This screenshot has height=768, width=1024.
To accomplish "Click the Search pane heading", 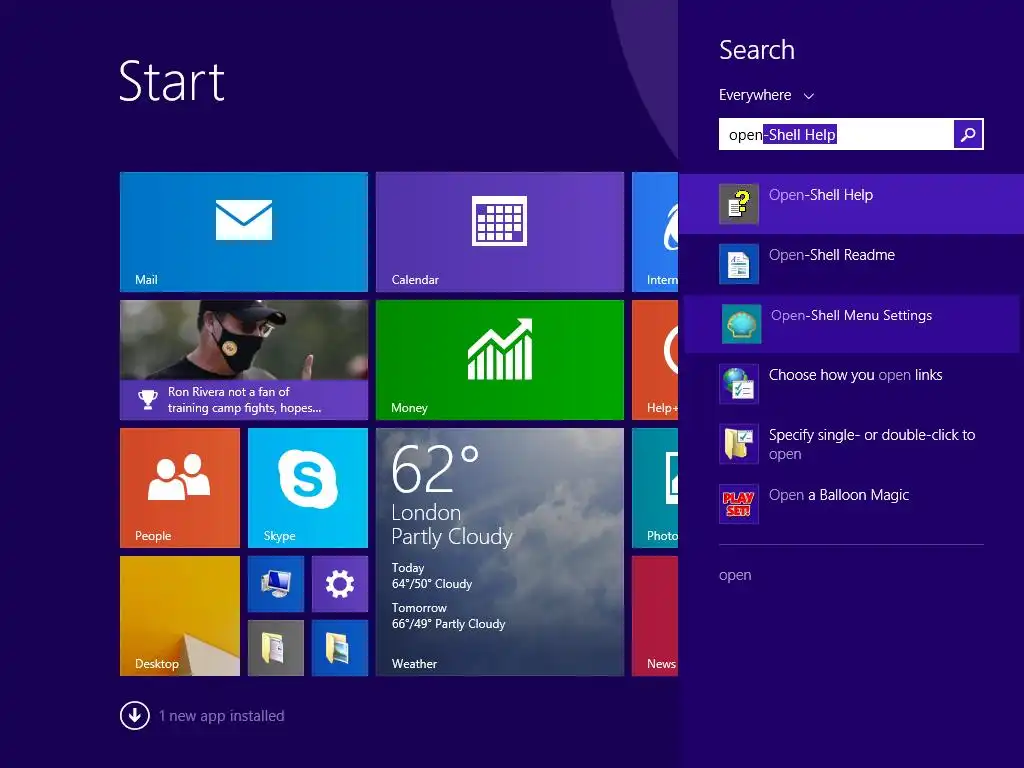I will tap(757, 50).
